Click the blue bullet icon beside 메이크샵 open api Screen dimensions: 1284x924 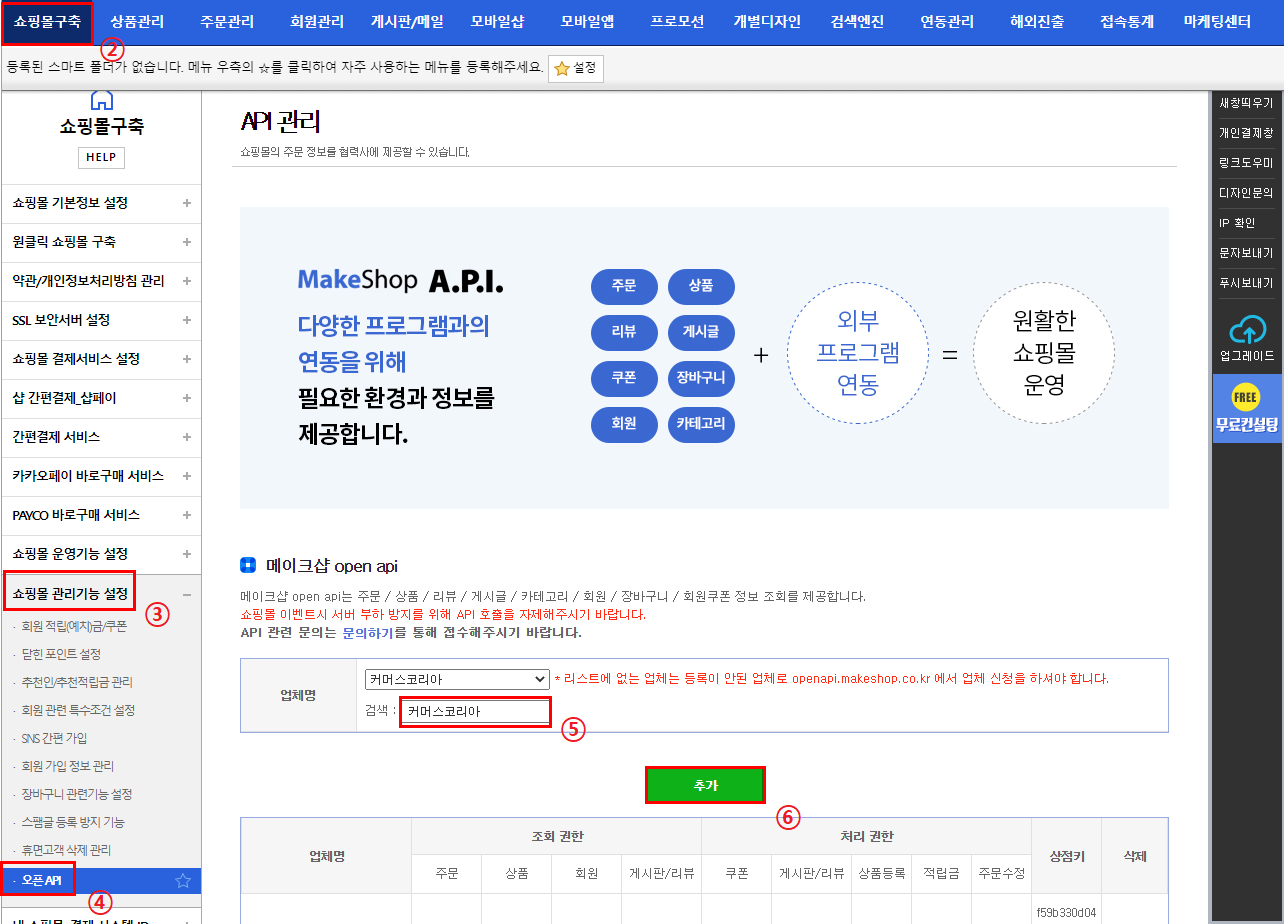pyautogui.click(x=248, y=565)
